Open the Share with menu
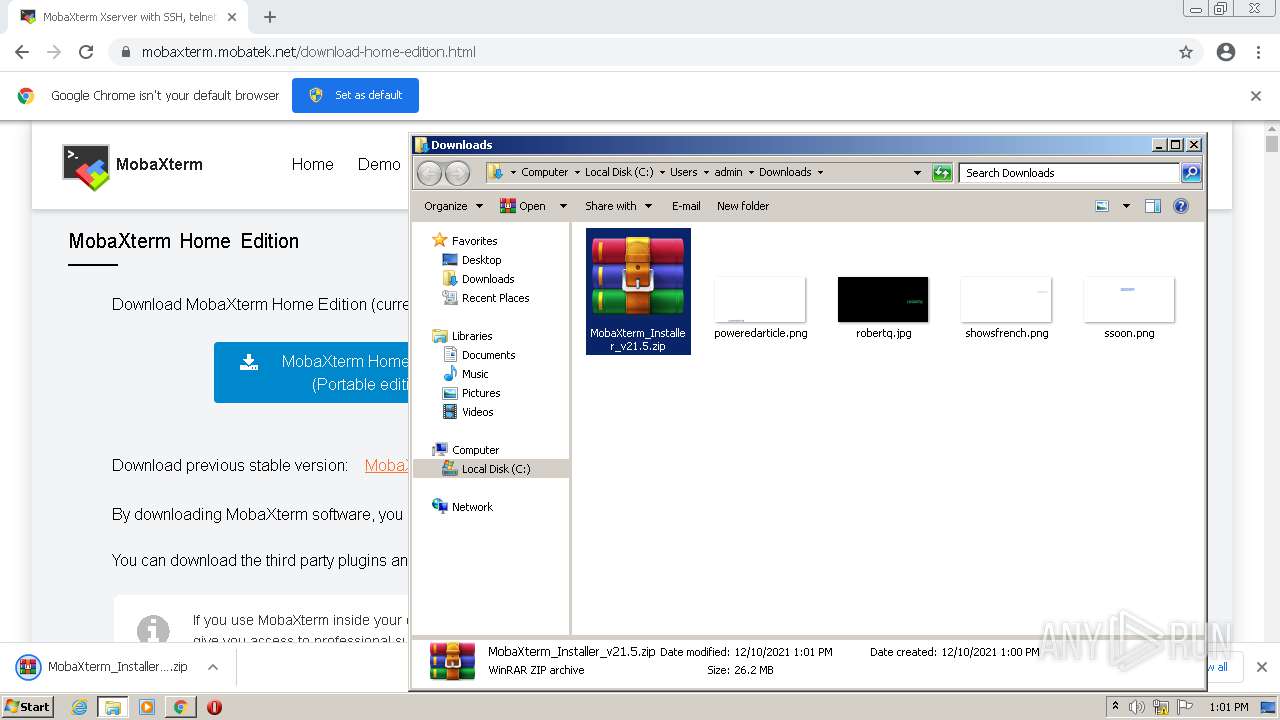 618,206
